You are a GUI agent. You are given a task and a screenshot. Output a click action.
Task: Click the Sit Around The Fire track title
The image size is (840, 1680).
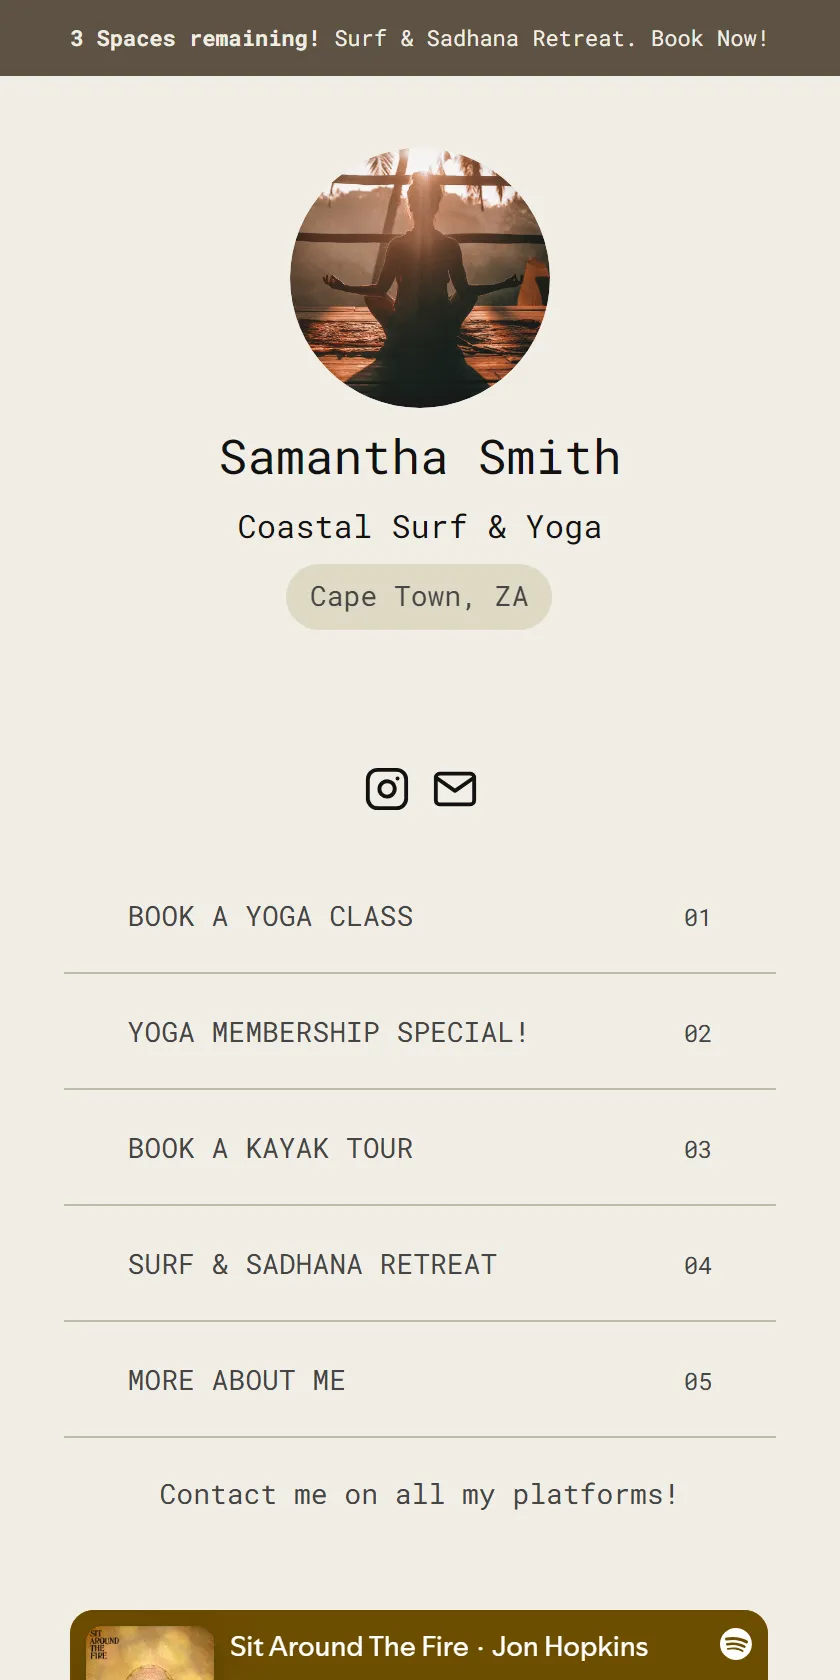coord(349,1646)
